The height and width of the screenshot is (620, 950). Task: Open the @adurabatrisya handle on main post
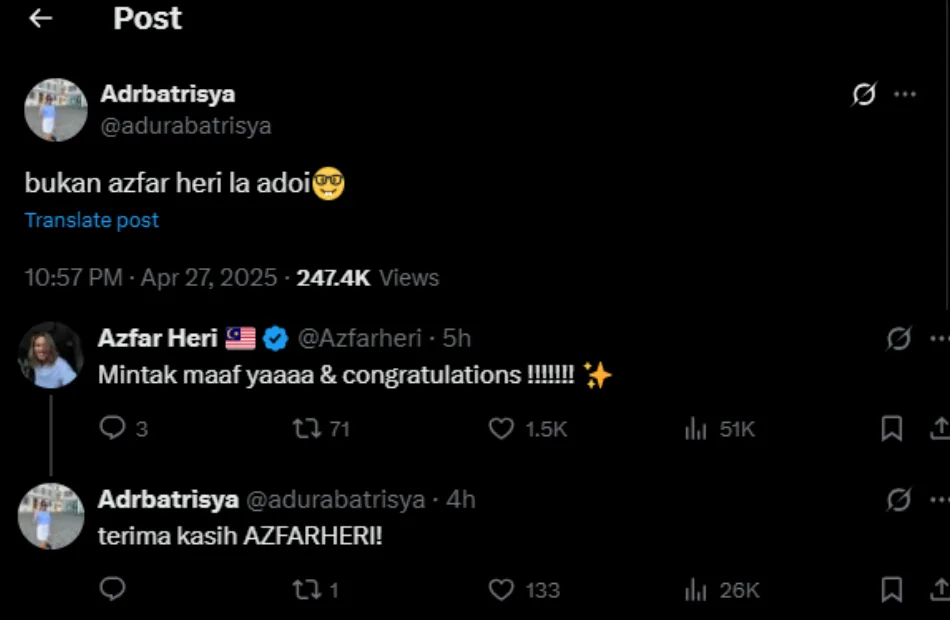click(x=186, y=126)
